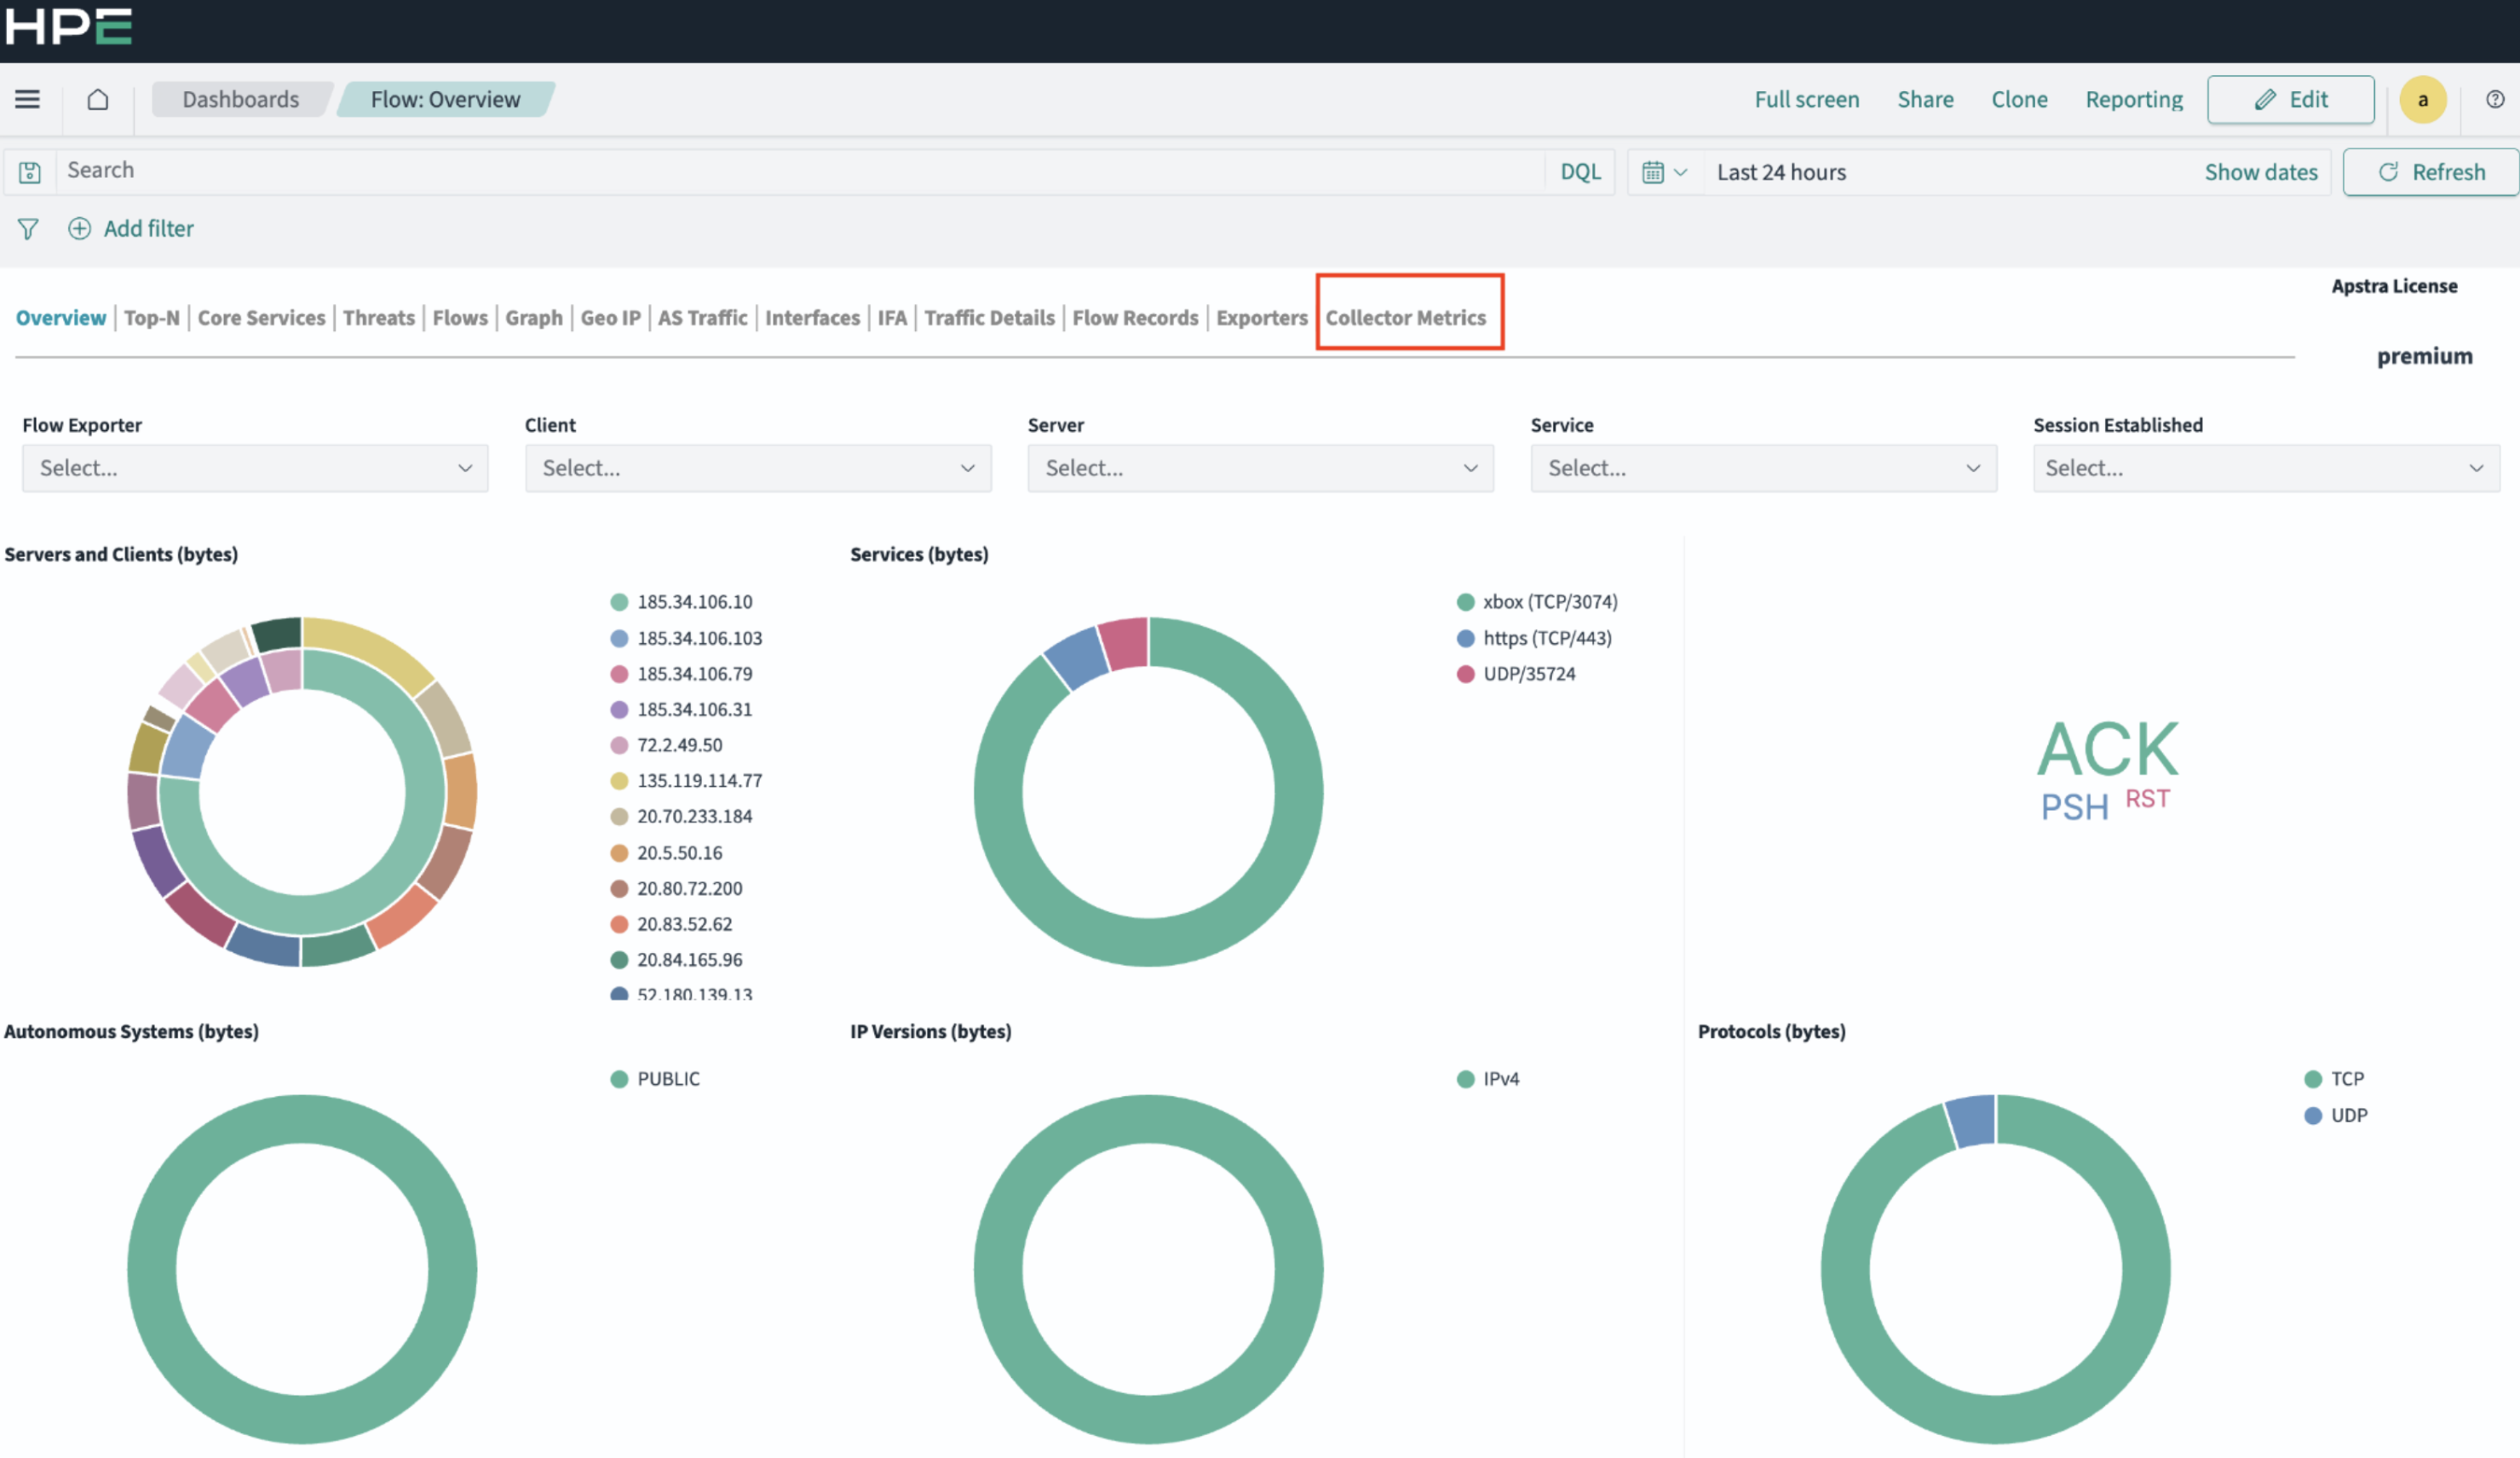Refresh the dashboard data
2520x1458 pixels.
[x=2430, y=172]
